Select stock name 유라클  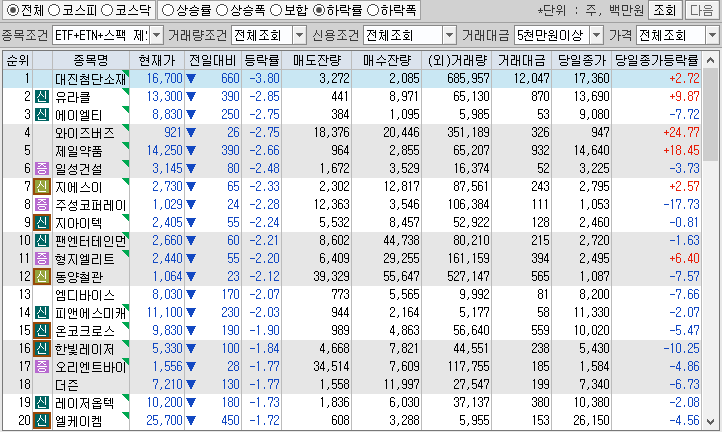point(73,97)
